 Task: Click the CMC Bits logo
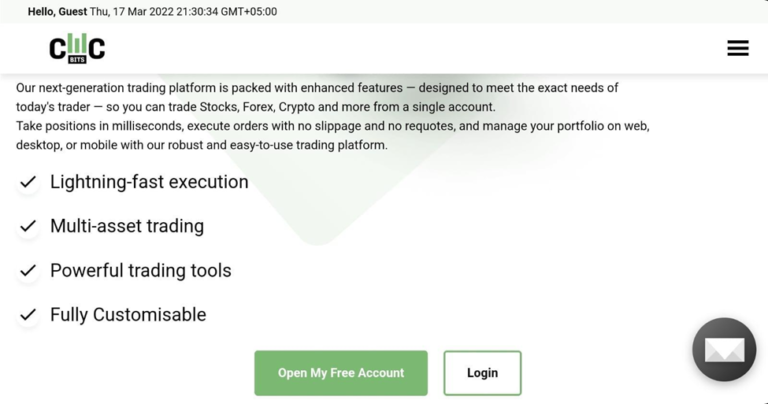pos(77,48)
